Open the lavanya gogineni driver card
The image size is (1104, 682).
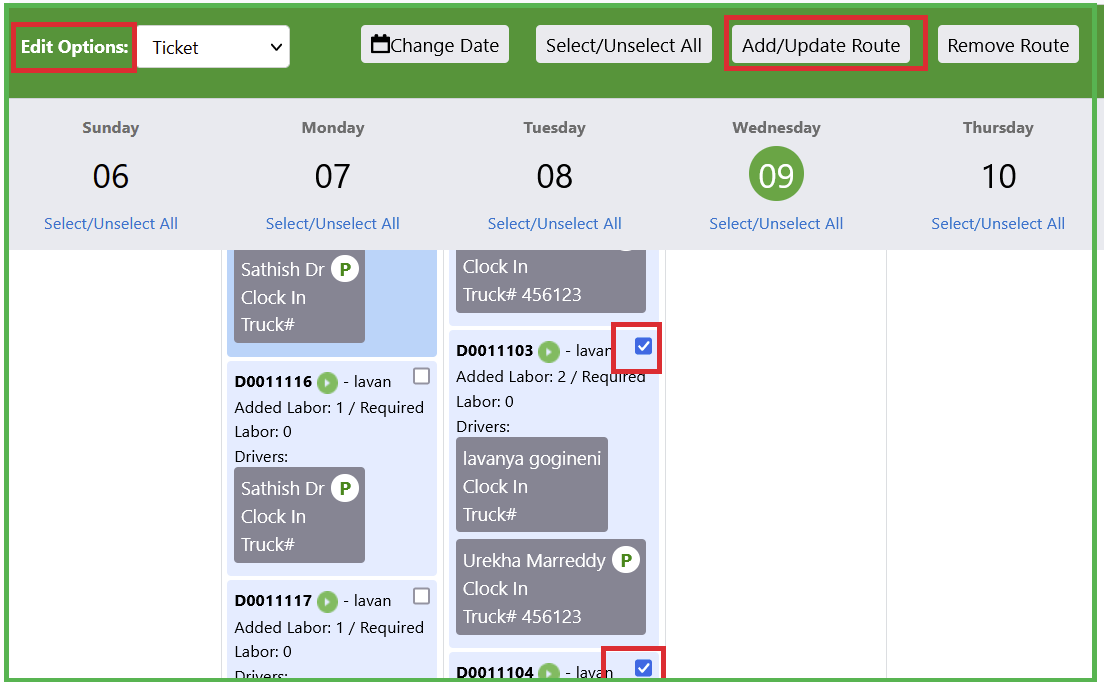tap(532, 484)
